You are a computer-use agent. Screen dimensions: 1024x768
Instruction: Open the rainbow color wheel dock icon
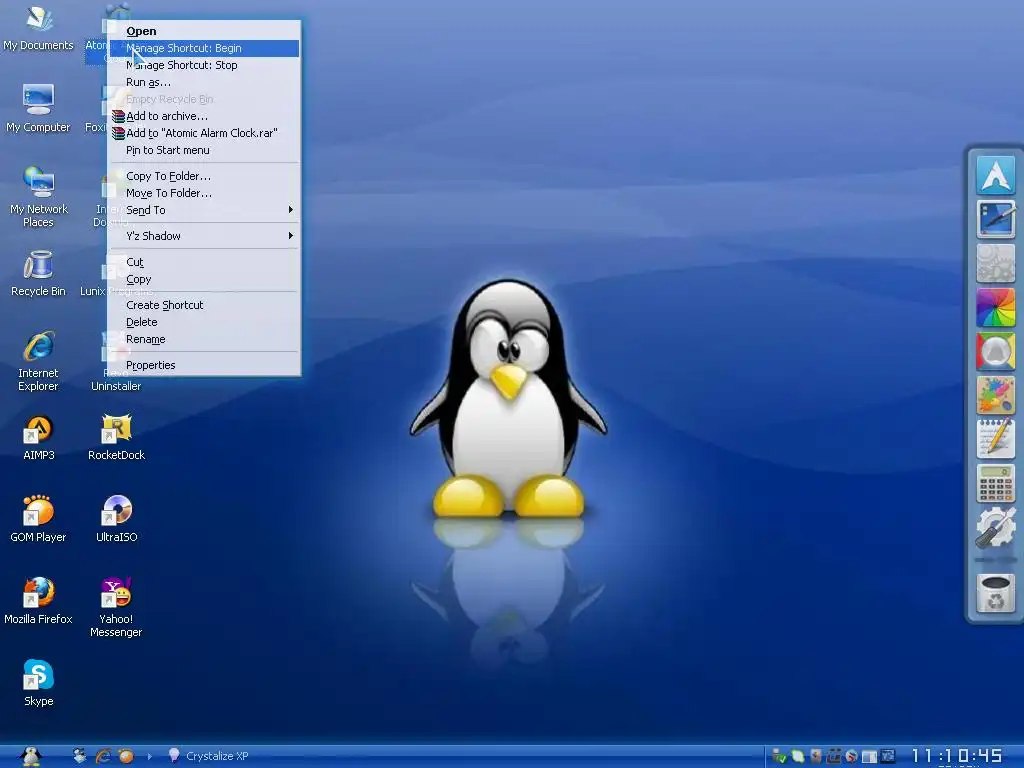point(995,307)
